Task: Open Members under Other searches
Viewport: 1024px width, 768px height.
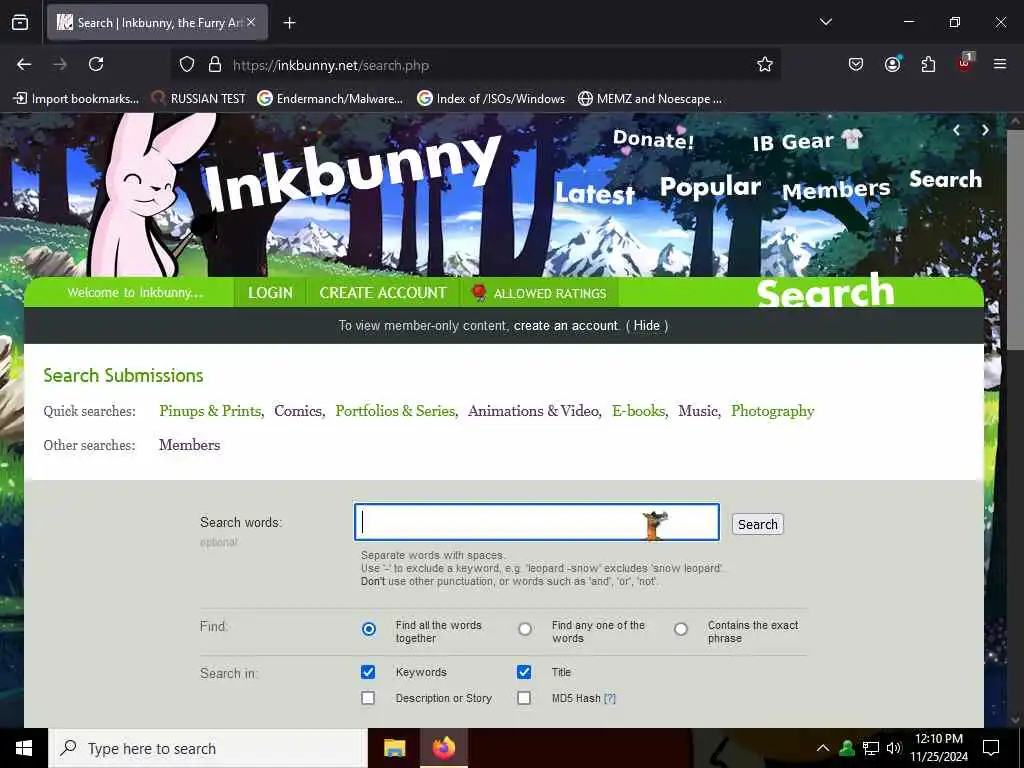Action: (189, 445)
